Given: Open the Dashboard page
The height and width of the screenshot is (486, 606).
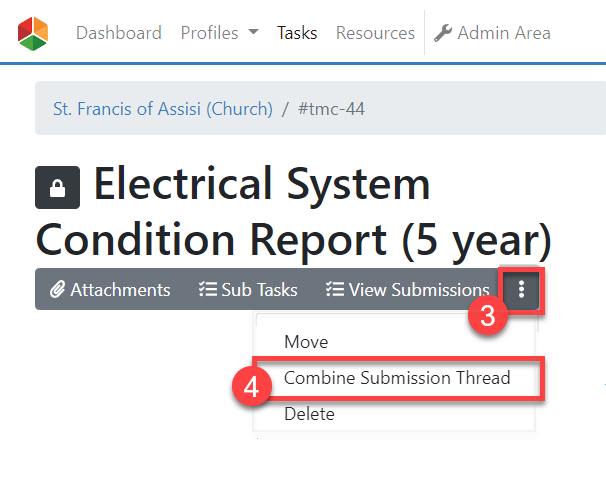Looking at the screenshot, I should click(118, 33).
